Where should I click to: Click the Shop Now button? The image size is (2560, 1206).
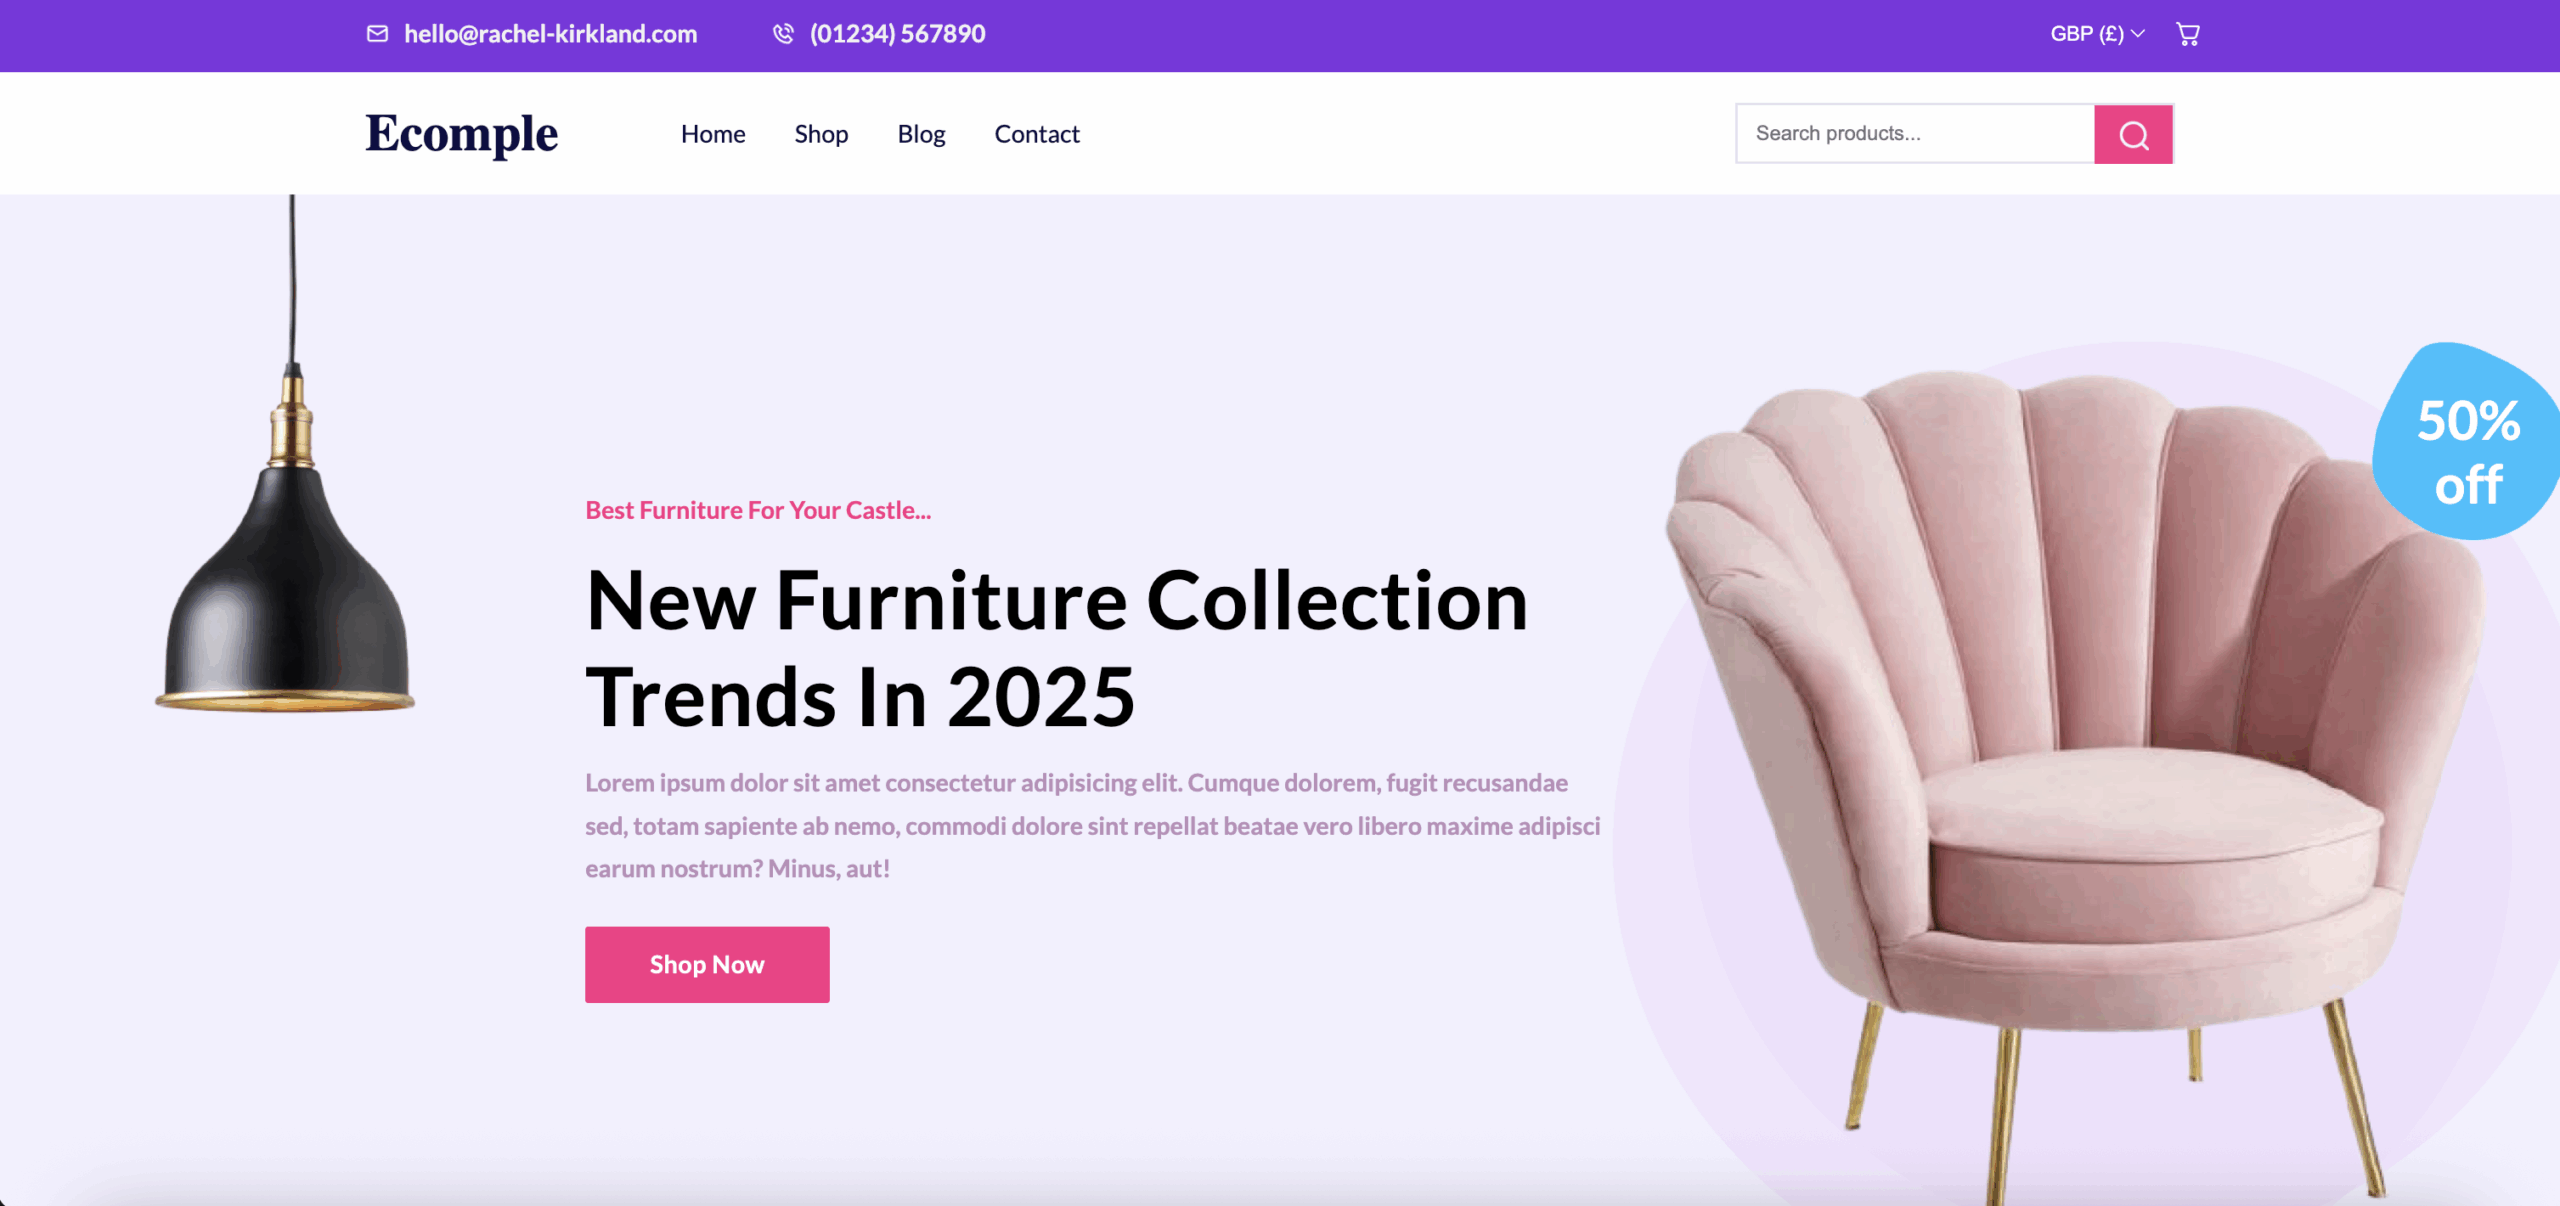tap(707, 964)
